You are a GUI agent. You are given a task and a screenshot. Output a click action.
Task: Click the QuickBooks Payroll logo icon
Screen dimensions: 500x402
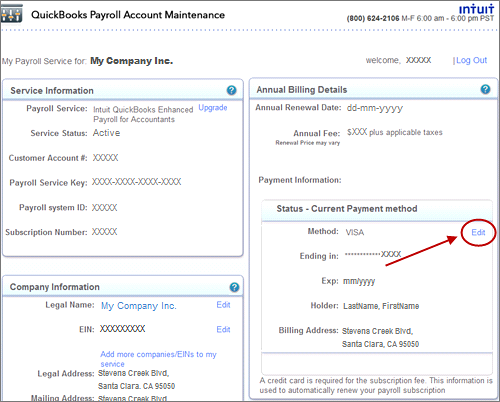(x=12, y=14)
